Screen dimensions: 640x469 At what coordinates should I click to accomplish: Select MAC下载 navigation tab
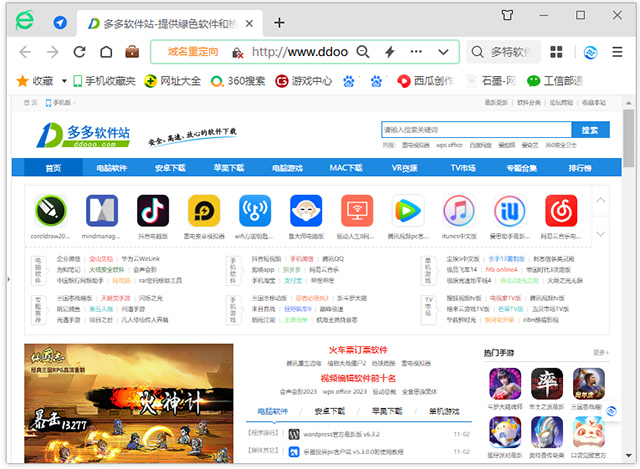[x=346, y=168]
